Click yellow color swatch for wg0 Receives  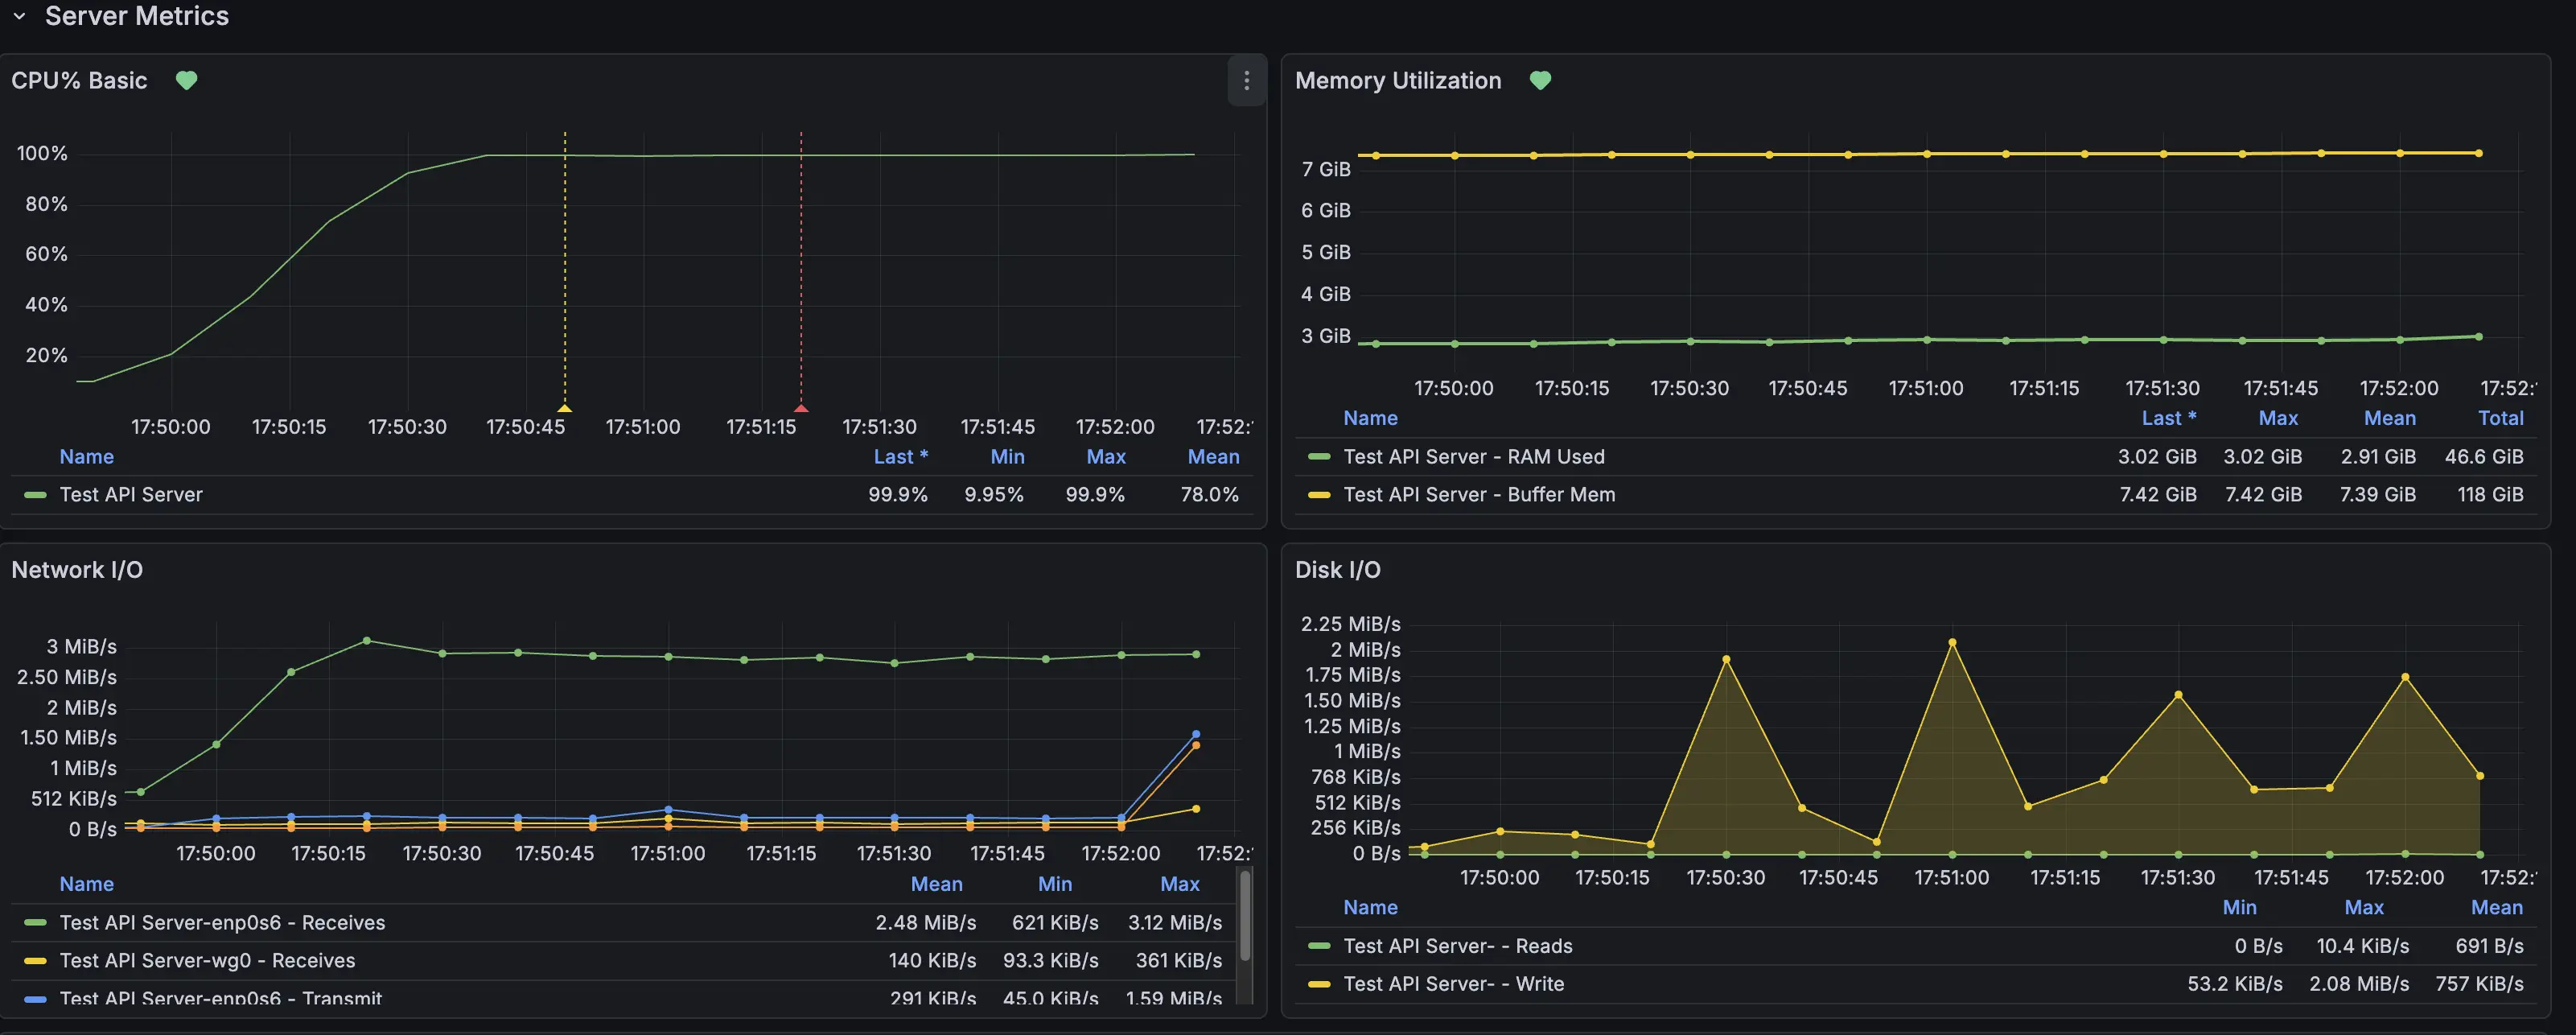click(x=35, y=961)
